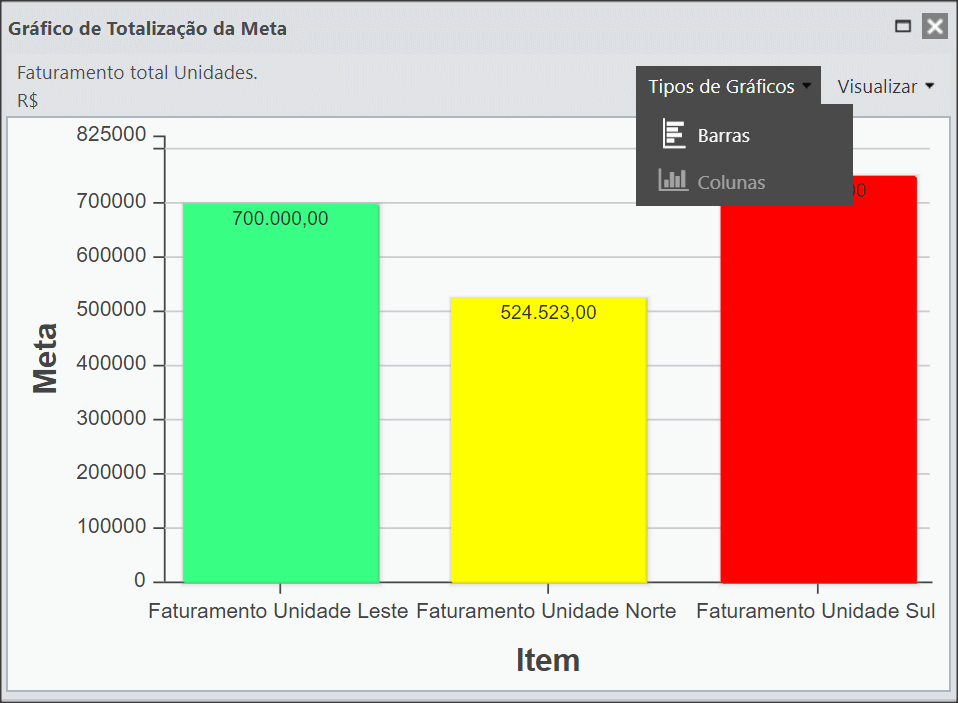
Task: Click the Faturamento Unidade Leste axis label
Action: point(278,611)
